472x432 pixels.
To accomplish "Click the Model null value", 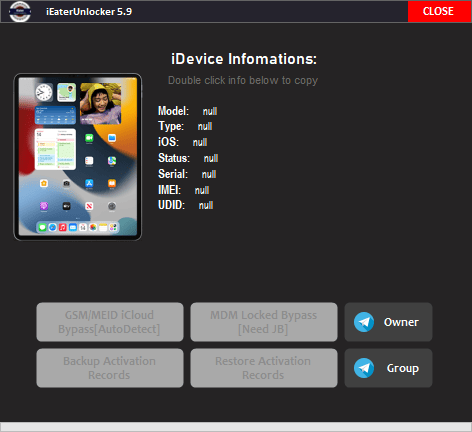I will (210, 111).
